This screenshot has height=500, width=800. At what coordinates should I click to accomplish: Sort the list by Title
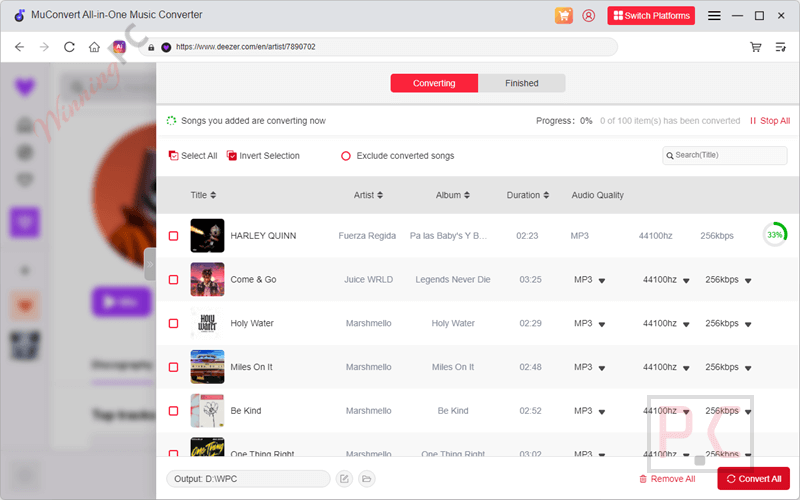[x=203, y=195]
